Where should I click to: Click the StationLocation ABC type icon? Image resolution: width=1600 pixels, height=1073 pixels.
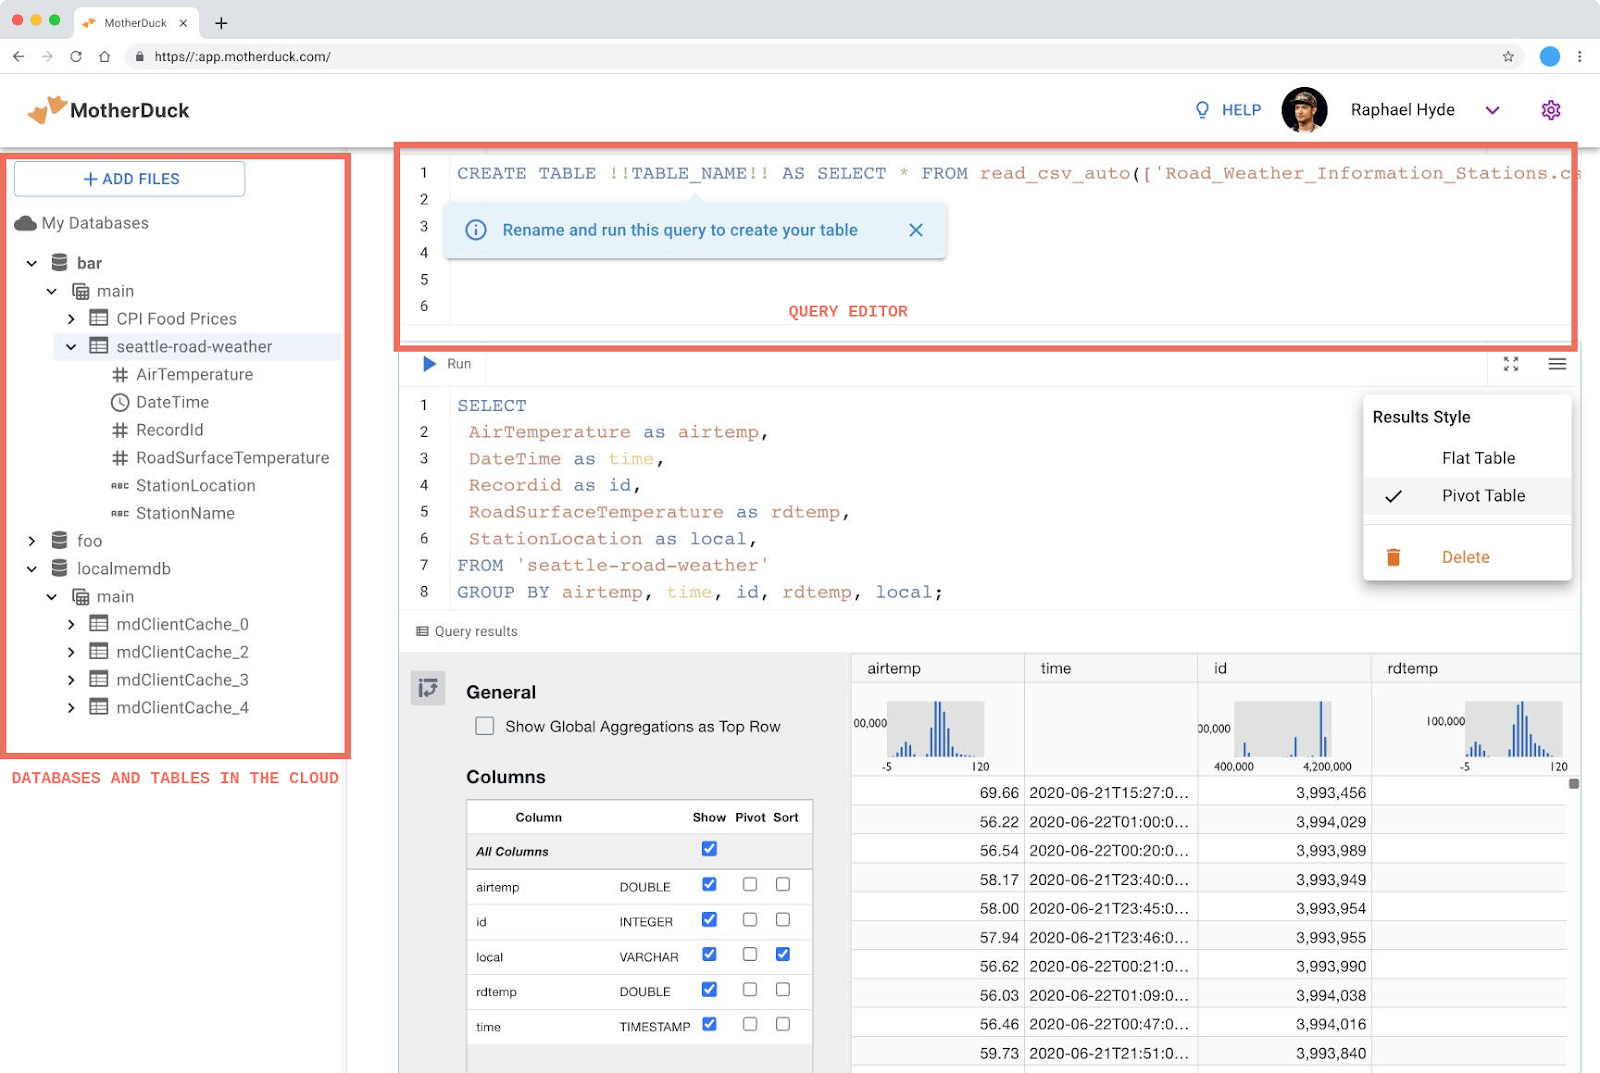pyautogui.click(x=120, y=486)
